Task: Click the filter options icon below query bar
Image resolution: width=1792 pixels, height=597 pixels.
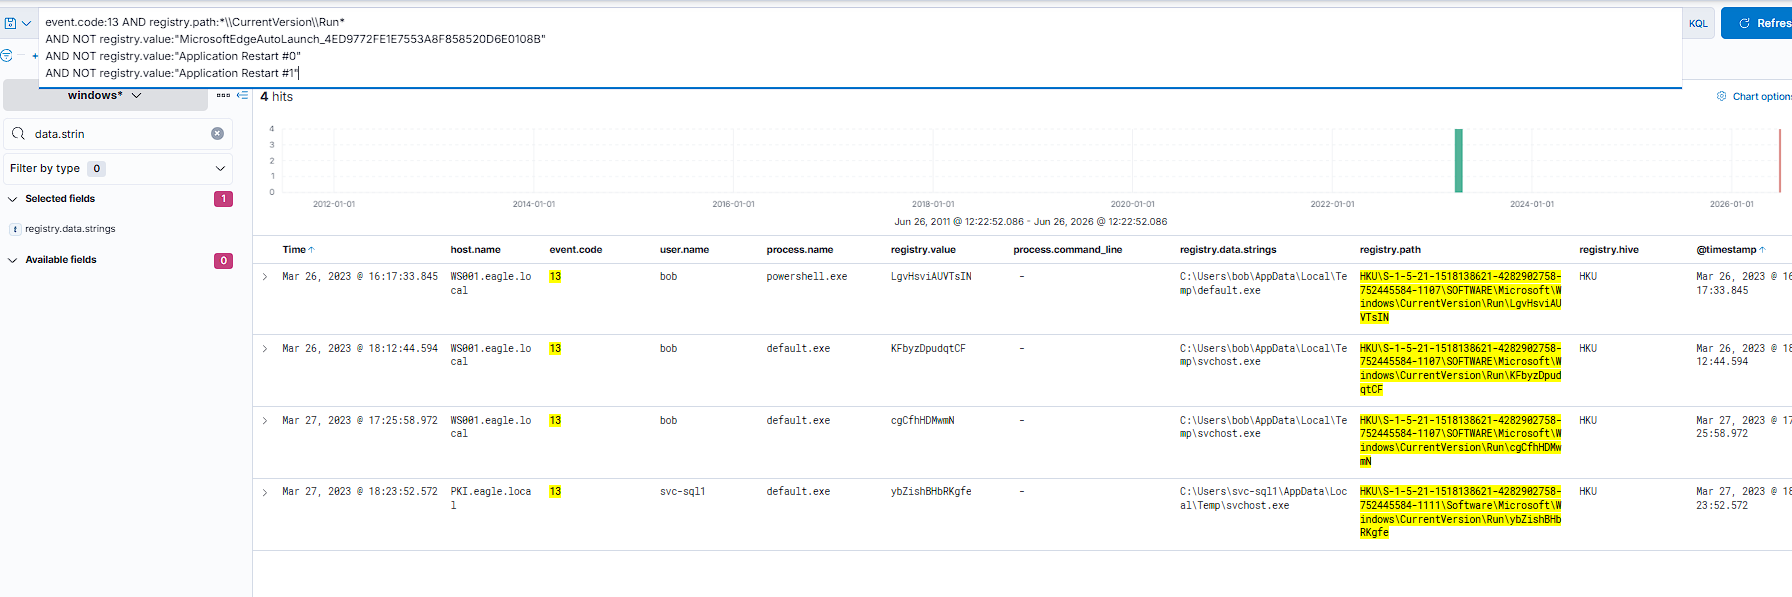Action: [6, 56]
